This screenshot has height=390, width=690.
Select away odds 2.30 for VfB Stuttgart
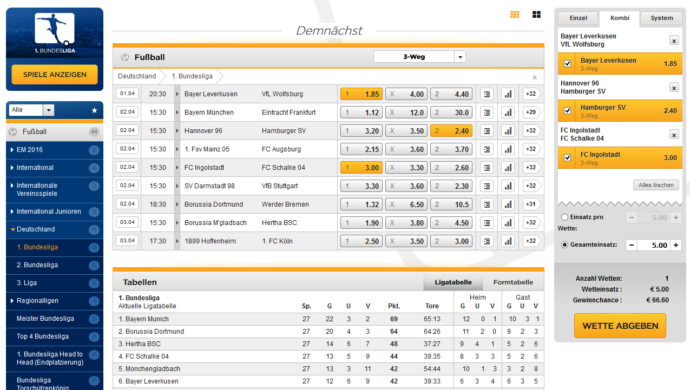coord(451,186)
